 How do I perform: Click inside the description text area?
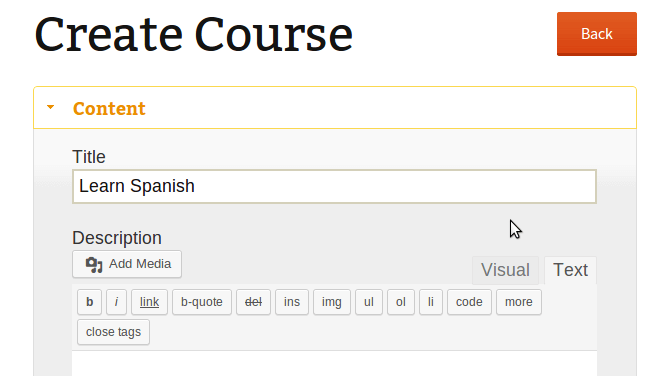334,364
